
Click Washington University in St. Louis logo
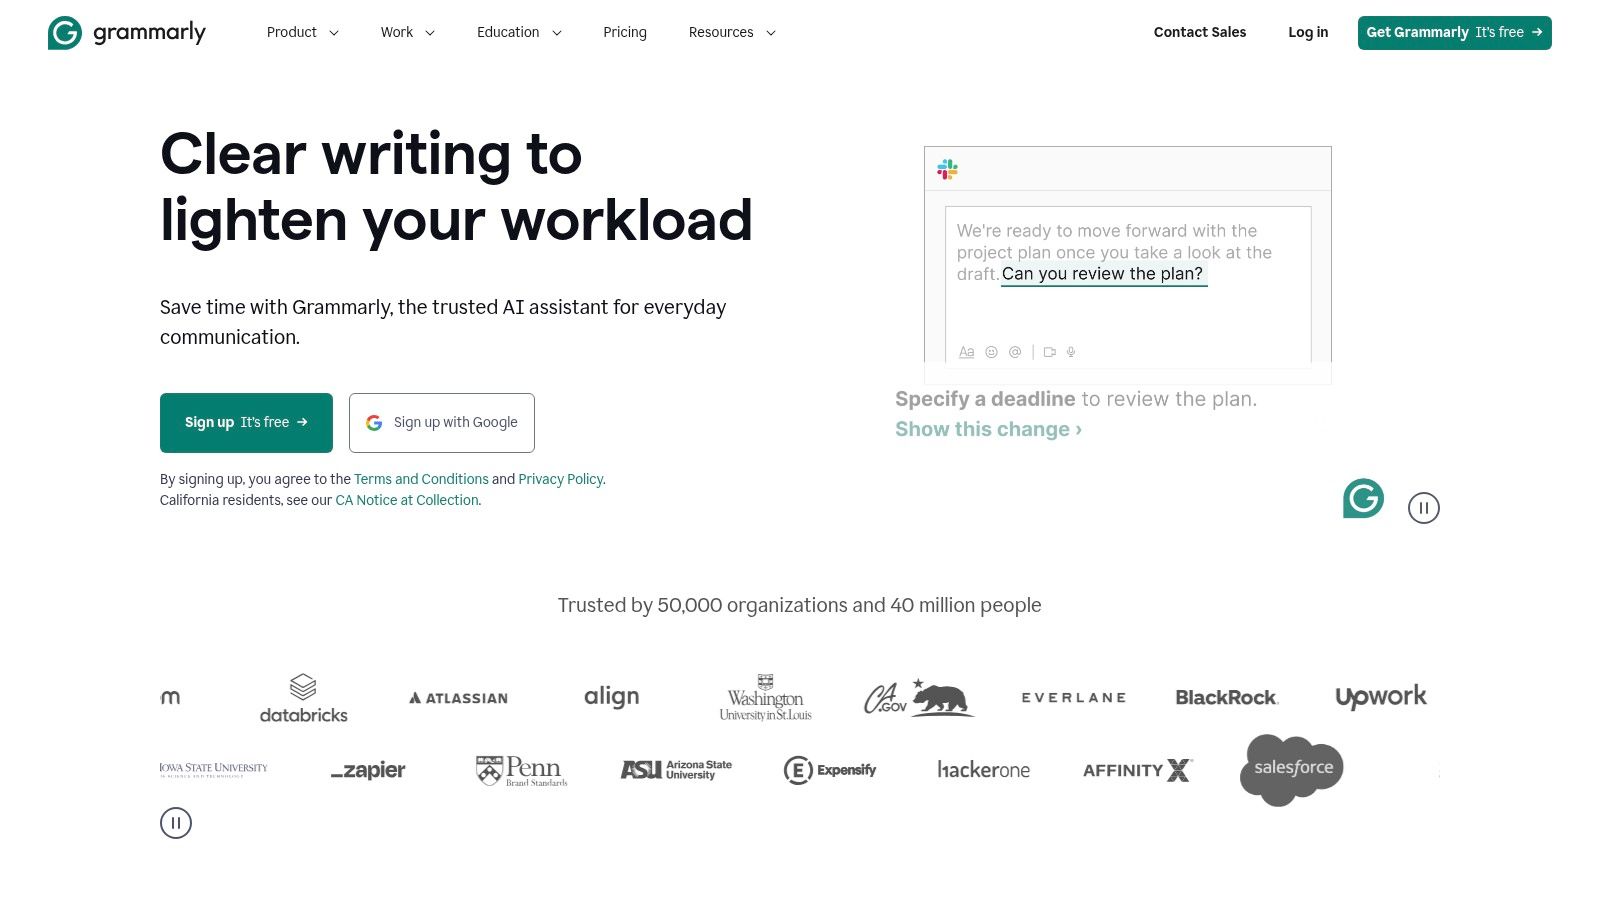click(x=765, y=697)
